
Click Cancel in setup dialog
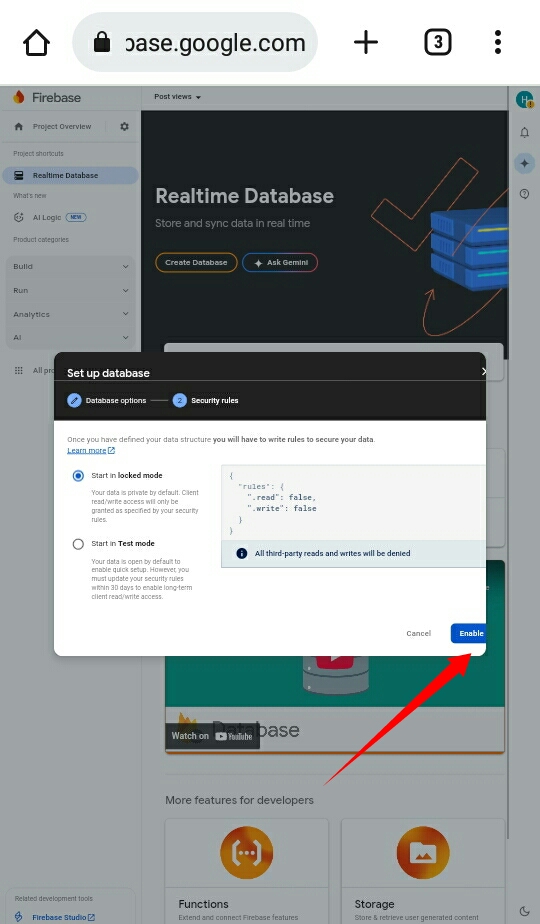(x=419, y=633)
